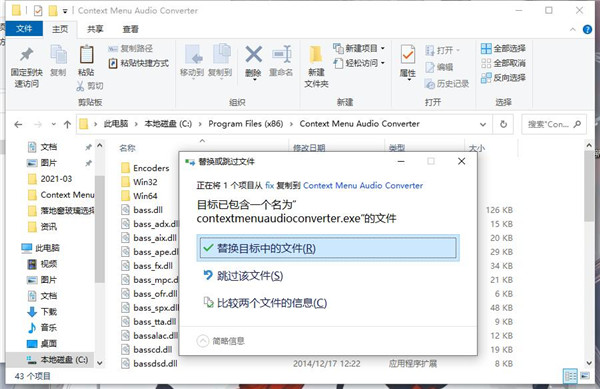This screenshot has width=600, height=389.
Task: Click History (历史记录) in the ribbon
Action: click(447, 84)
